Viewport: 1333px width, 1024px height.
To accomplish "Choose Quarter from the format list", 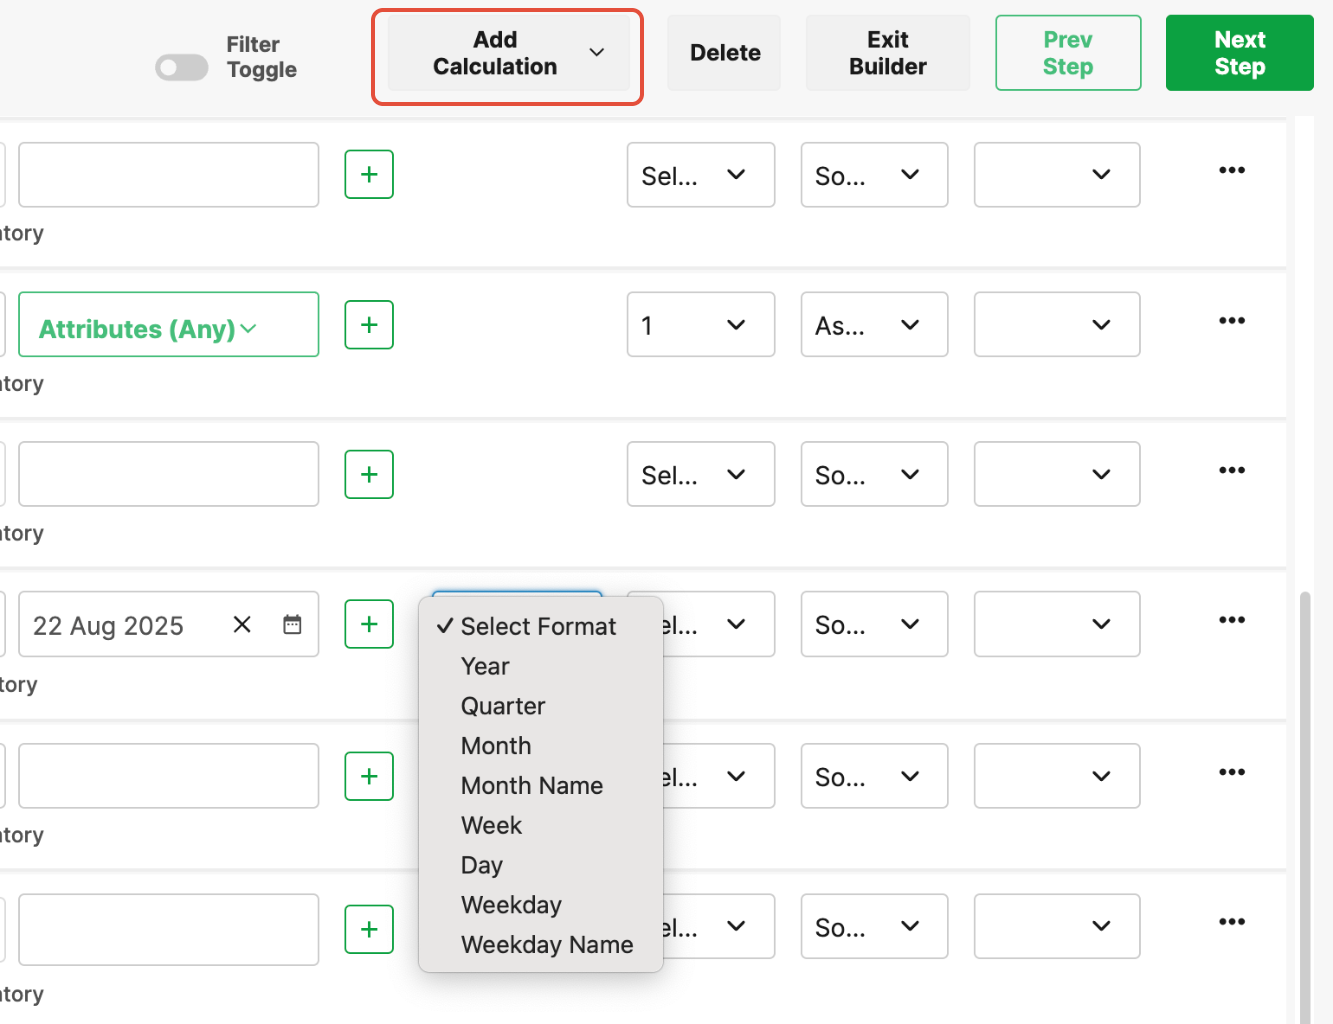I will pyautogui.click(x=503, y=706).
